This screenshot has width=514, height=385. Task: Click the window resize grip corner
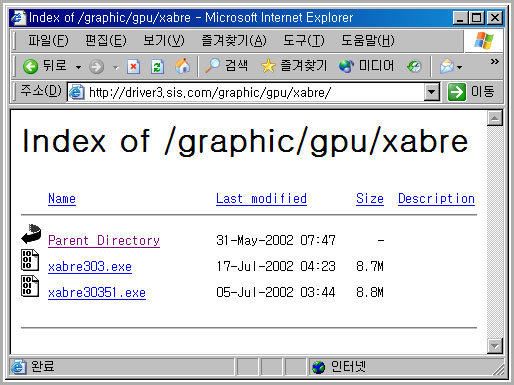[499, 369]
